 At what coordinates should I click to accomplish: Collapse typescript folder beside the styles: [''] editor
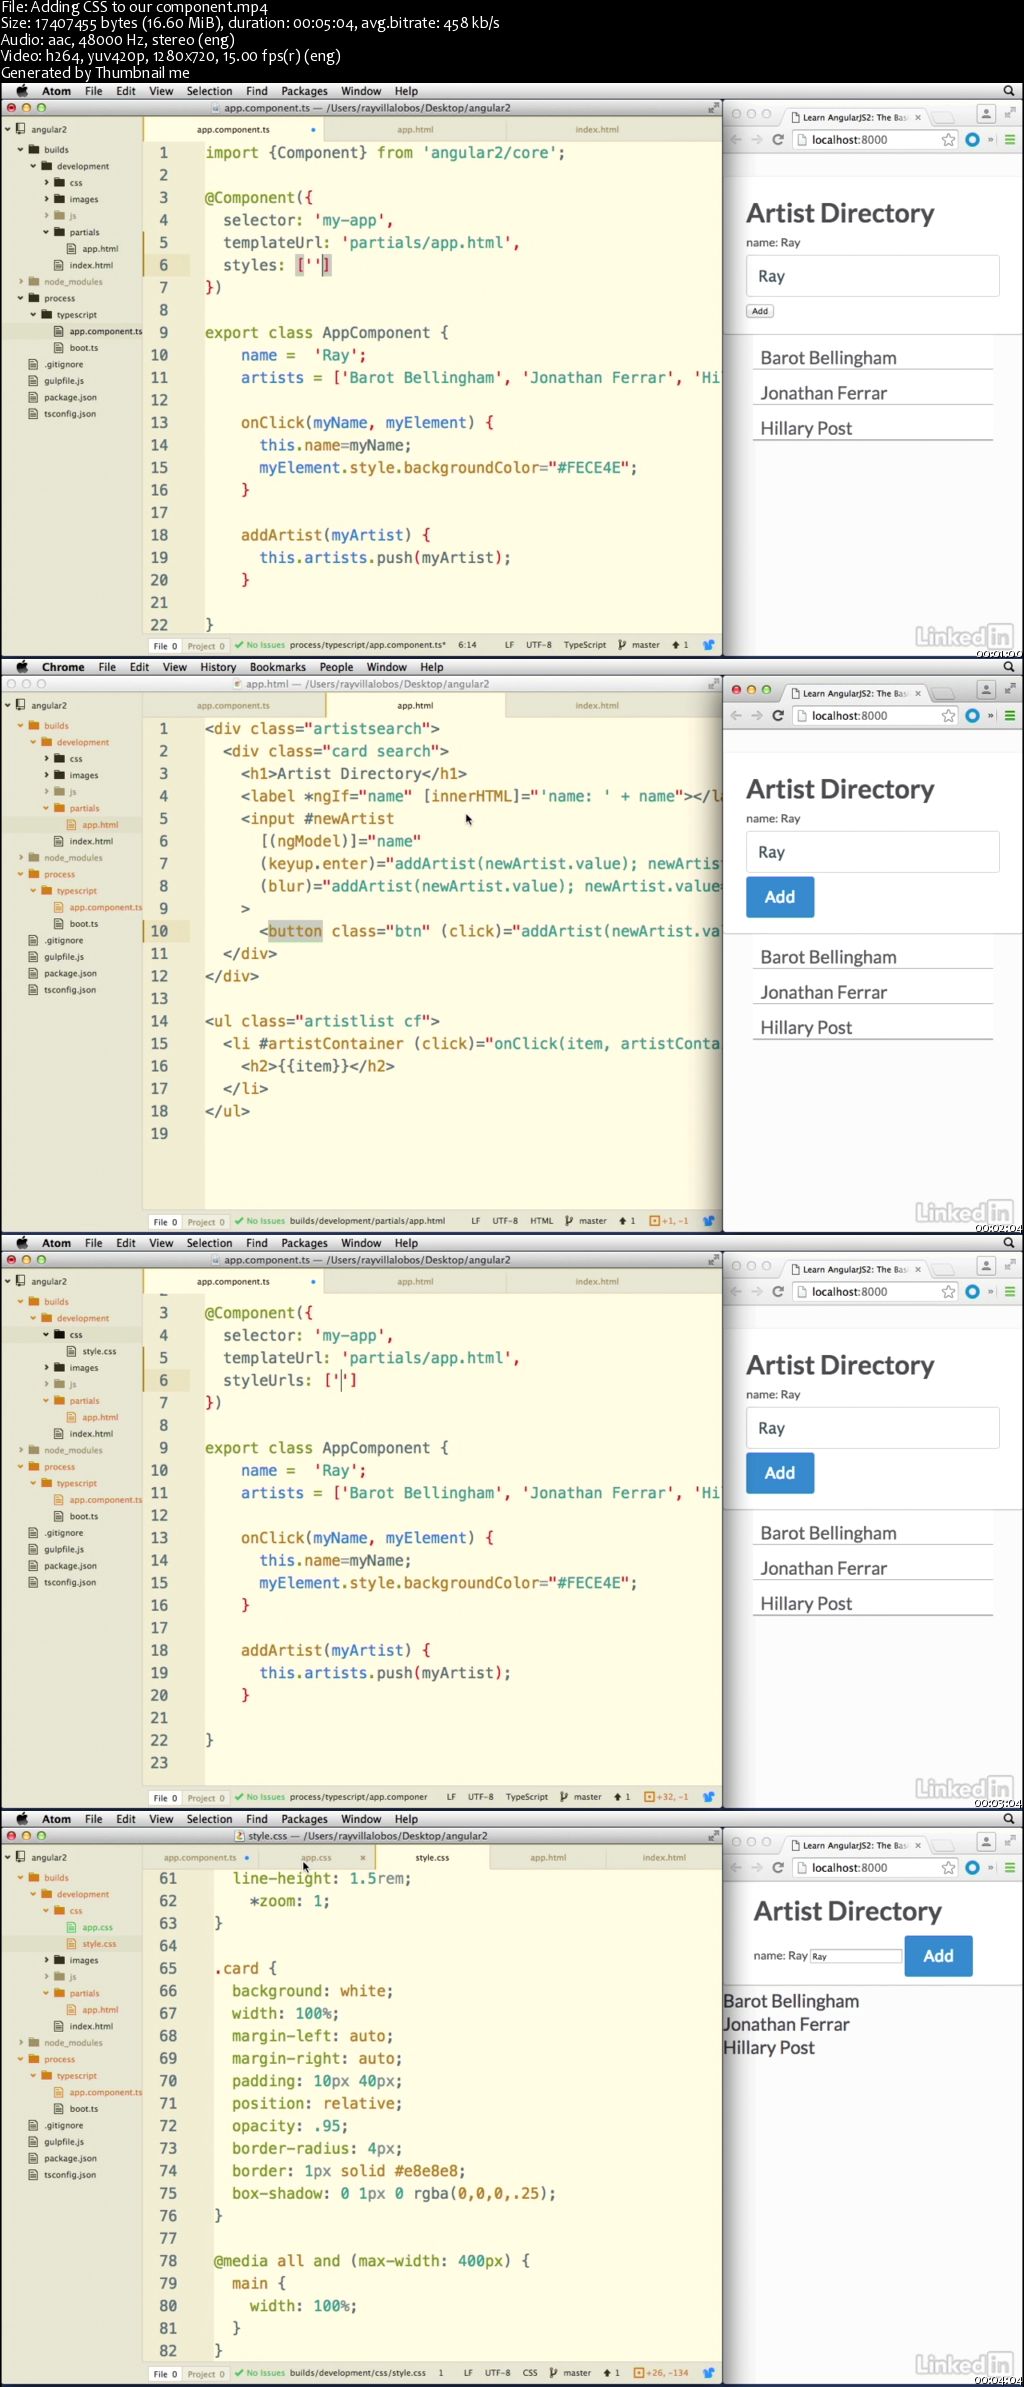click(33, 315)
